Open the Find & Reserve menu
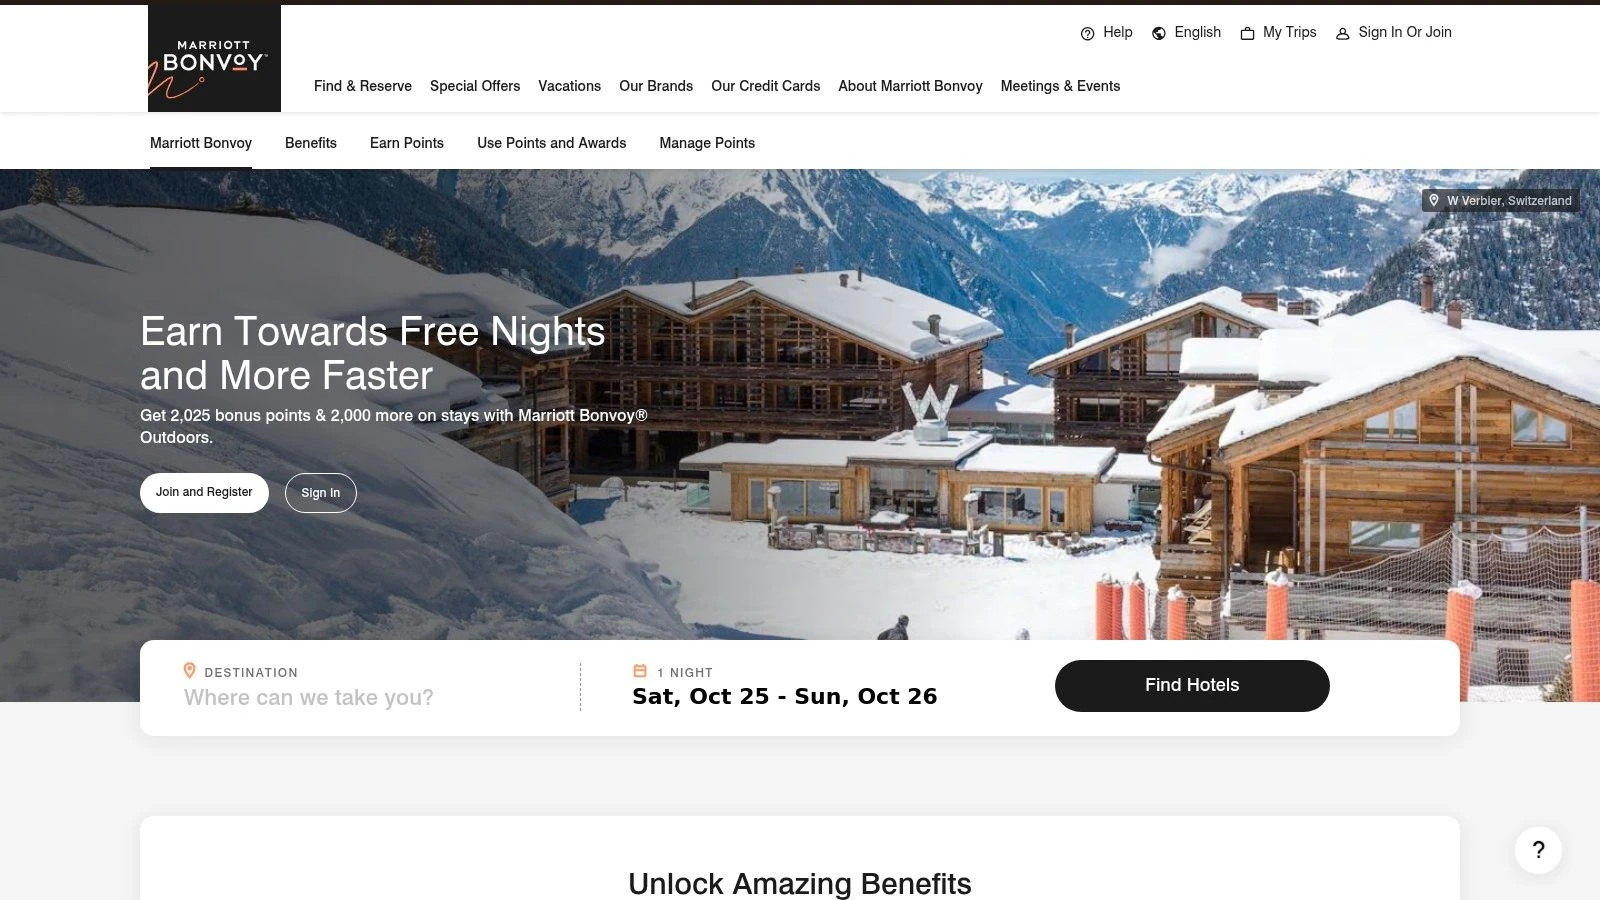 pyautogui.click(x=363, y=86)
